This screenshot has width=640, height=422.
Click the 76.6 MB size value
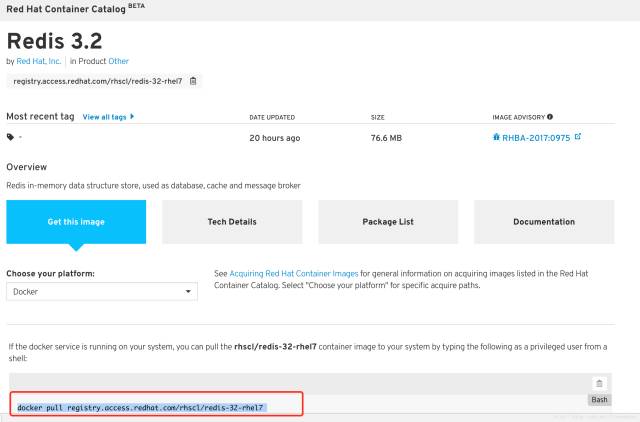(x=386, y=138)
